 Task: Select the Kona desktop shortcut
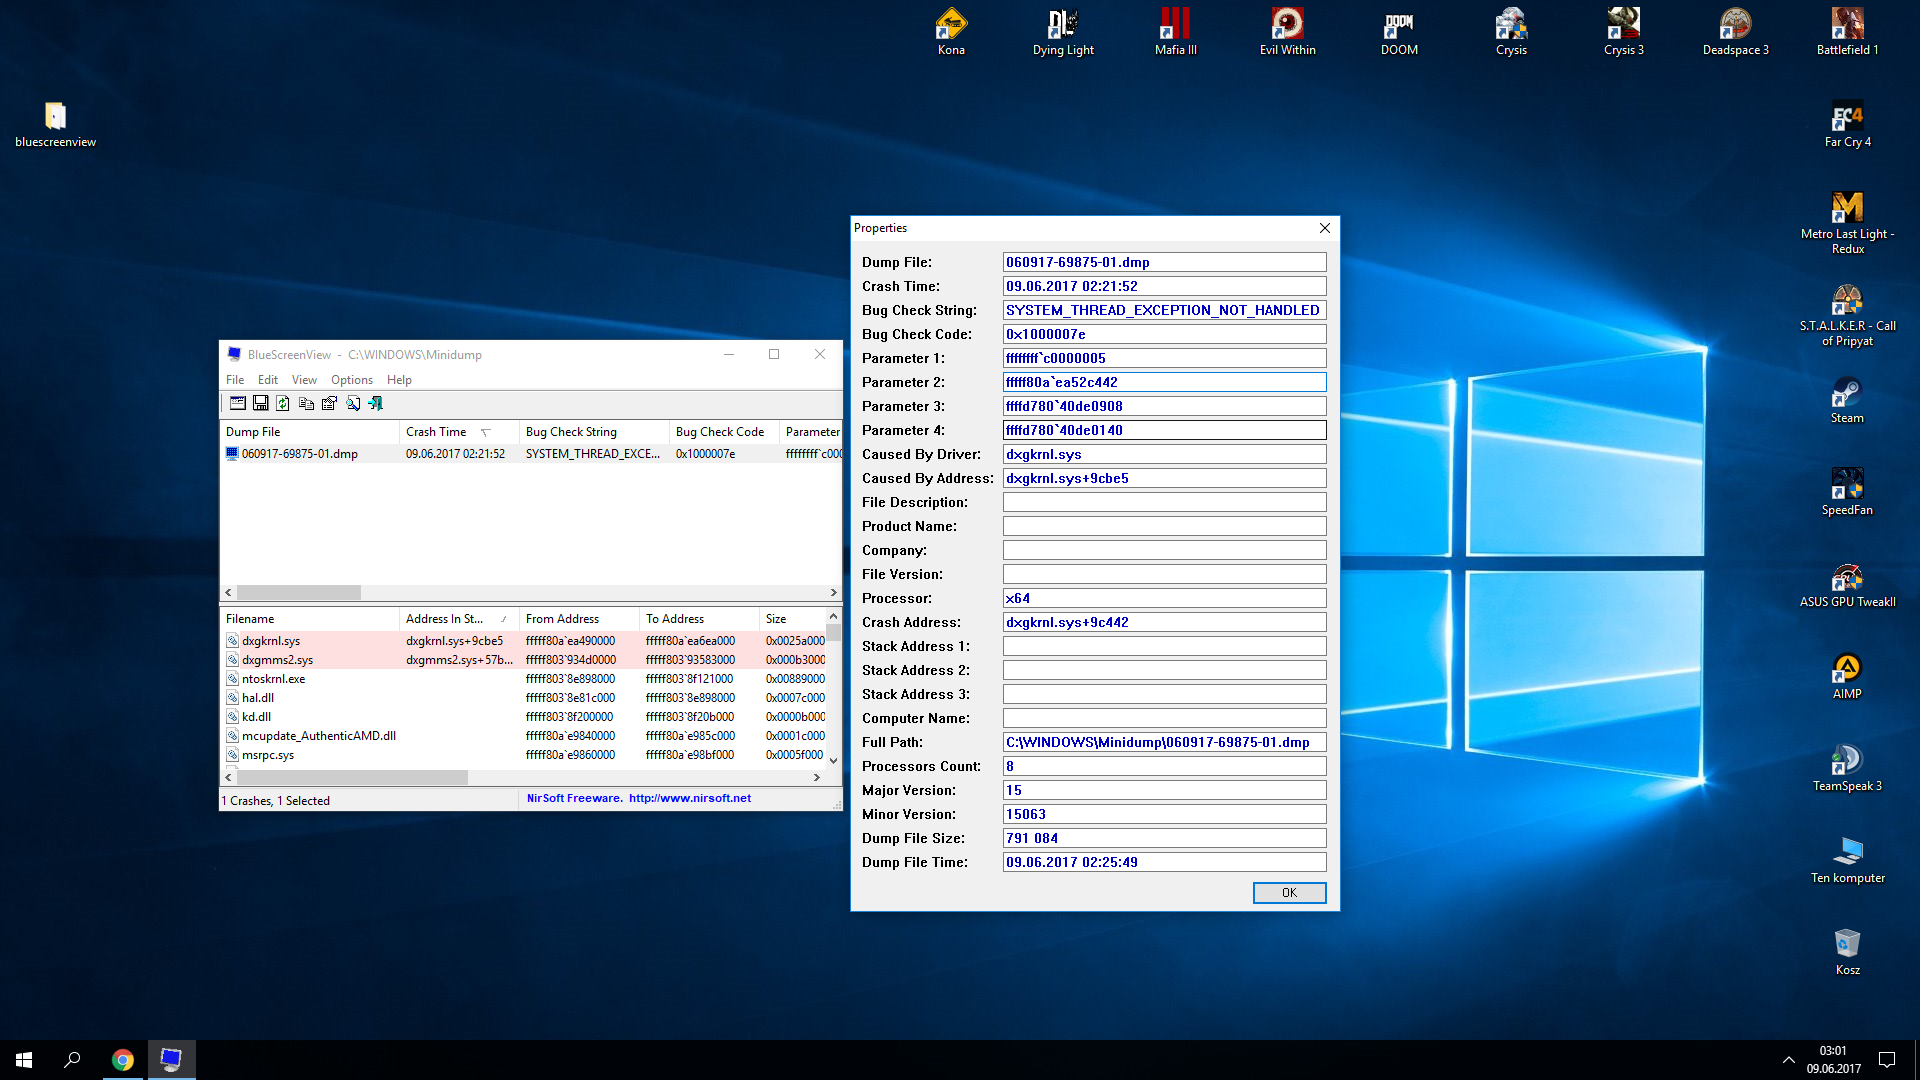(951, 32)
